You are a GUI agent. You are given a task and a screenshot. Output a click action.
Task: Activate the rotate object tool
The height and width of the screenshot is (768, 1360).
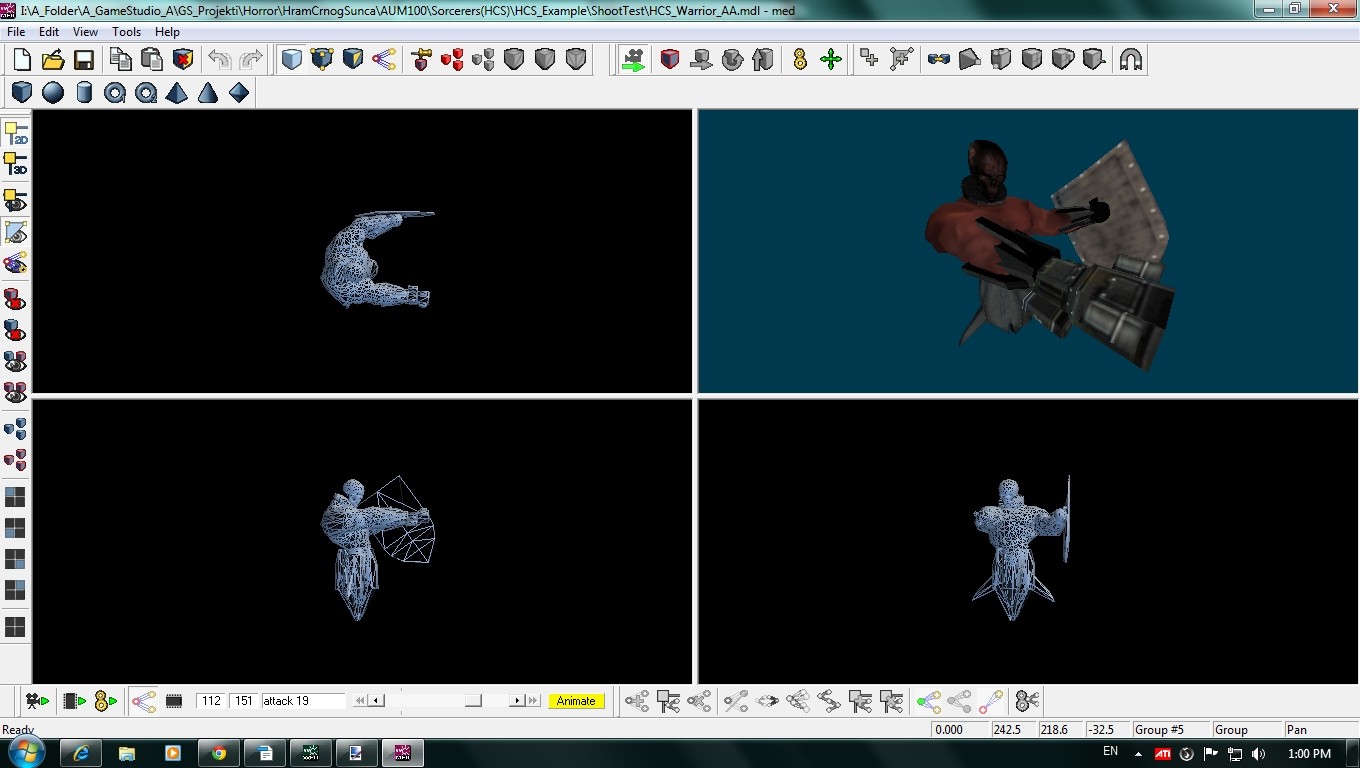[x=732, y=60]
